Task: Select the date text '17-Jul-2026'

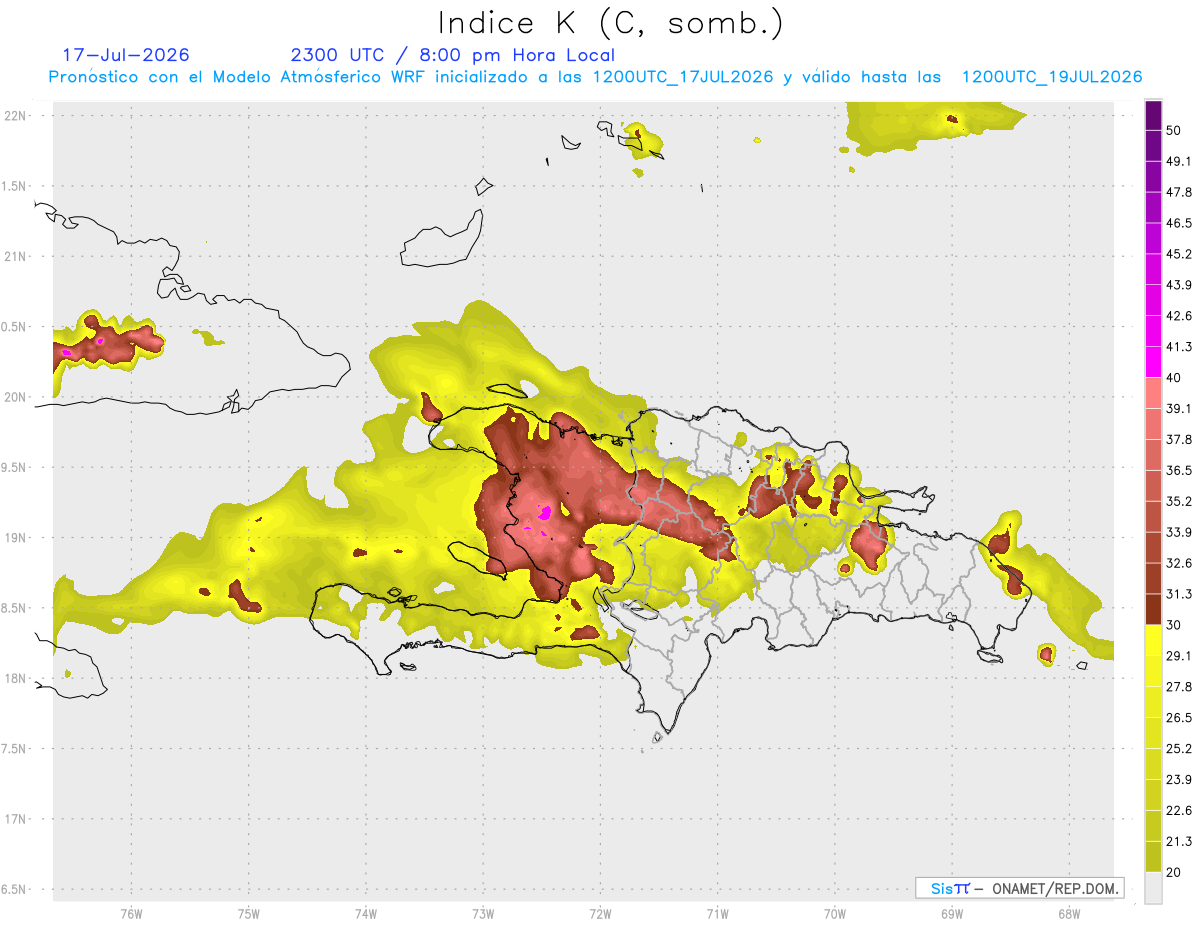Action: (126, 55)
